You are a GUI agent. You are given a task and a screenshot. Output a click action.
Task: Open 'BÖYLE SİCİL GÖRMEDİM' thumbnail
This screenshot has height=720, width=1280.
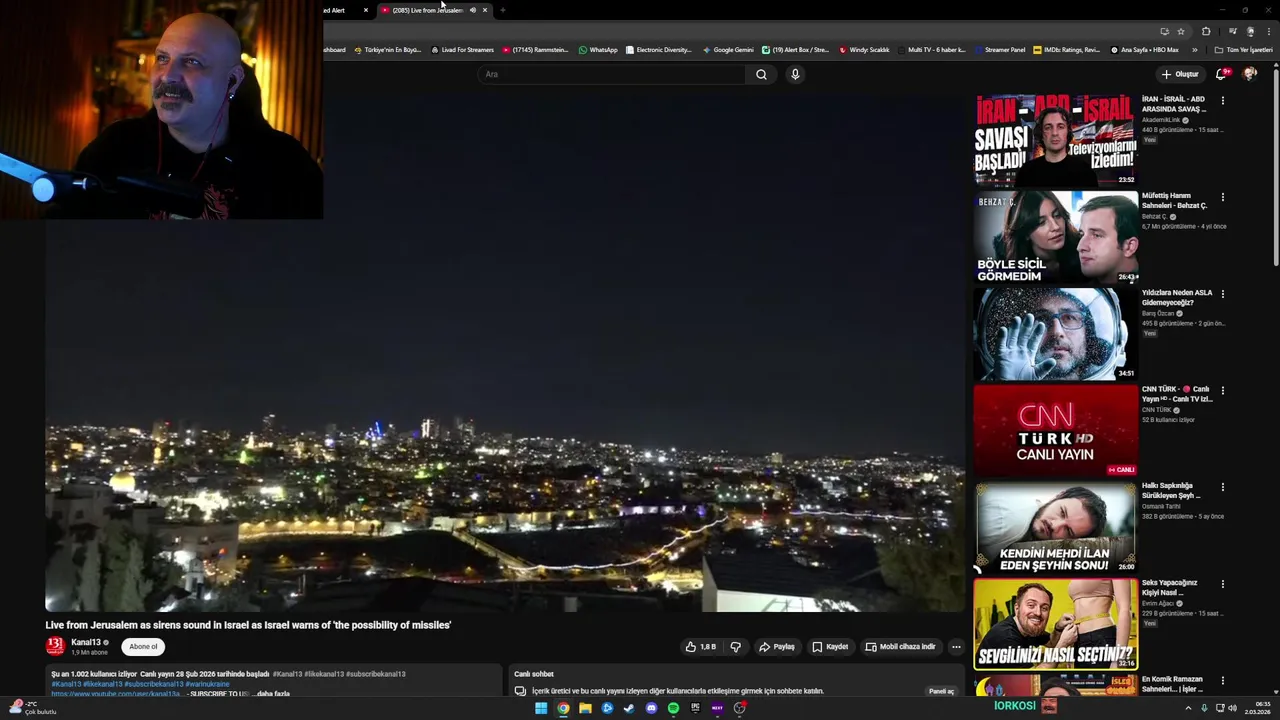point(1056,237)
